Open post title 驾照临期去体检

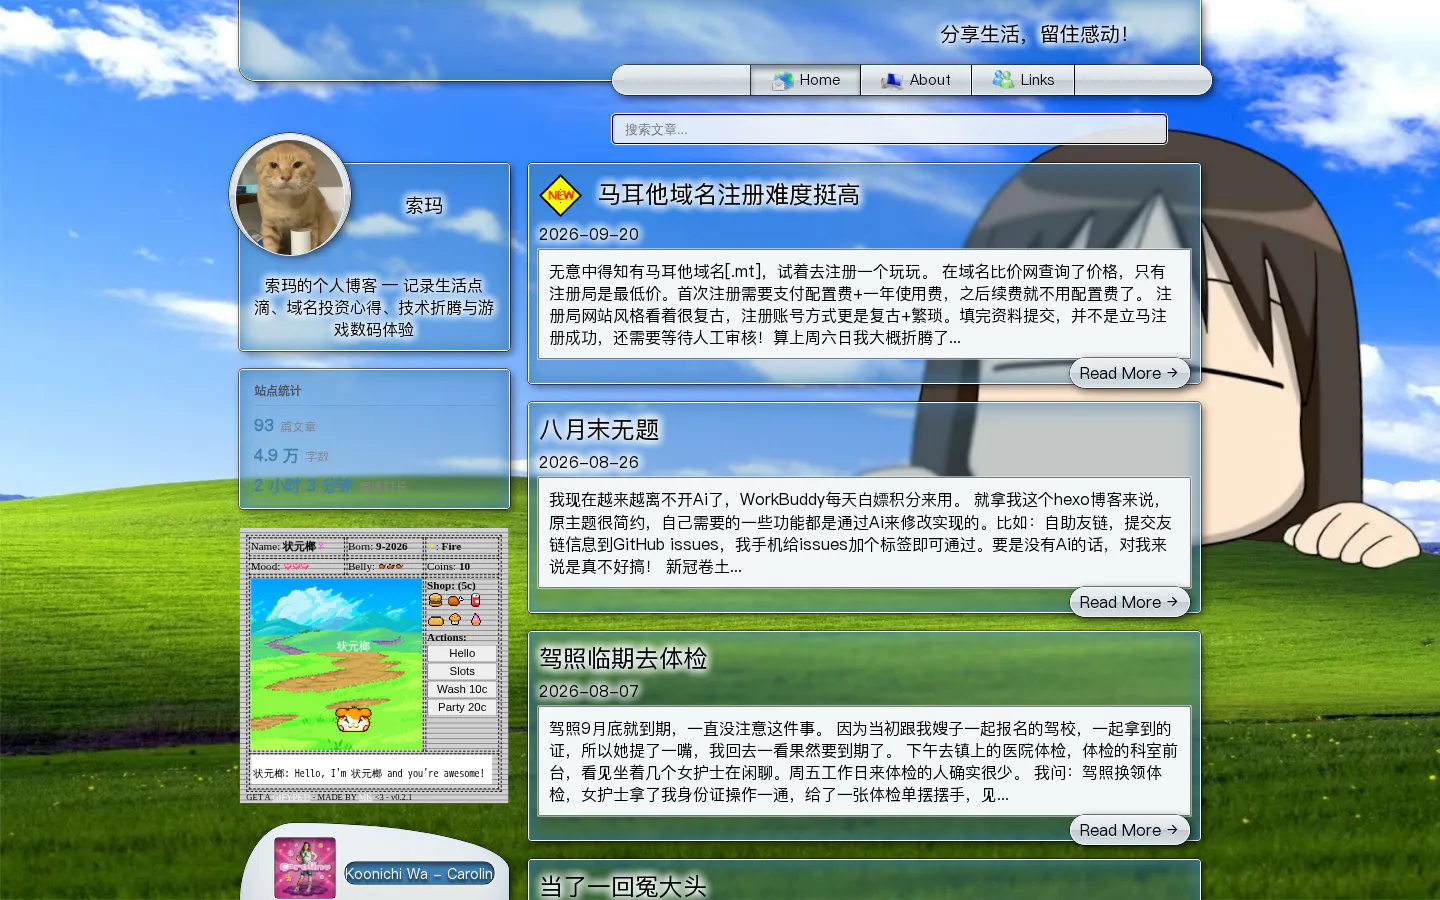tap(623, 658)
